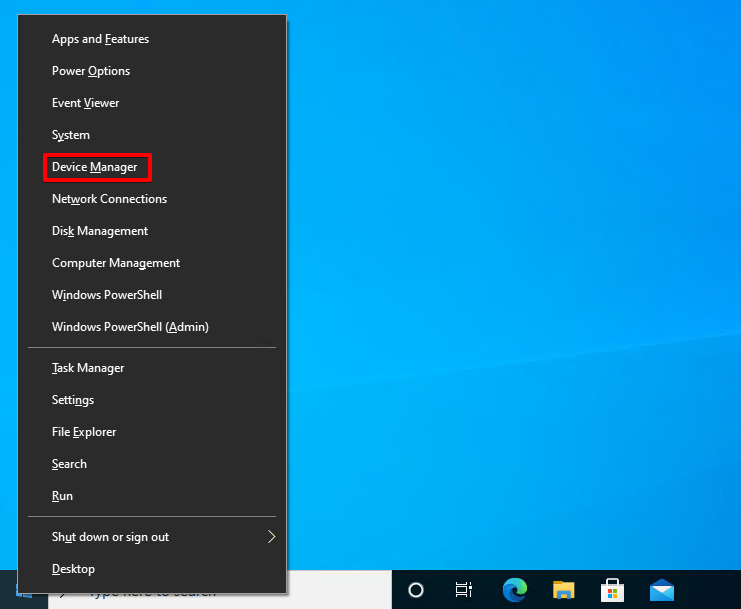Select the System menu entry
Screen dimensions: 741x609
(x=71, y=135)
